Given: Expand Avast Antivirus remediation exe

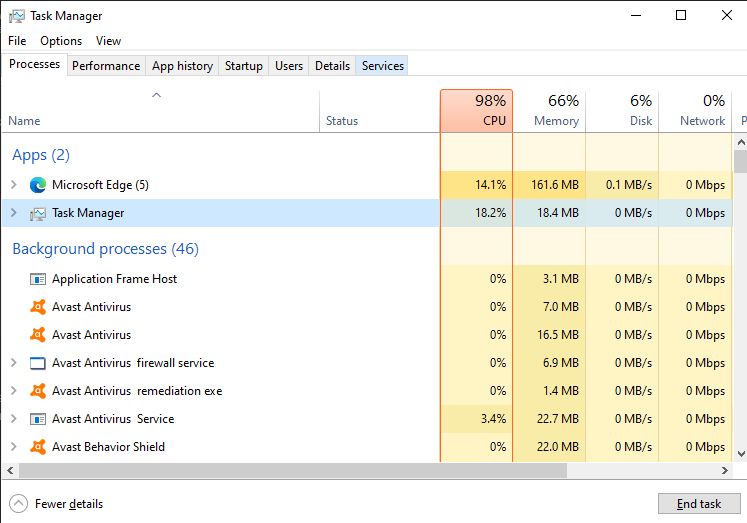Looking at the screenshot, I should [x=14, y=391].
